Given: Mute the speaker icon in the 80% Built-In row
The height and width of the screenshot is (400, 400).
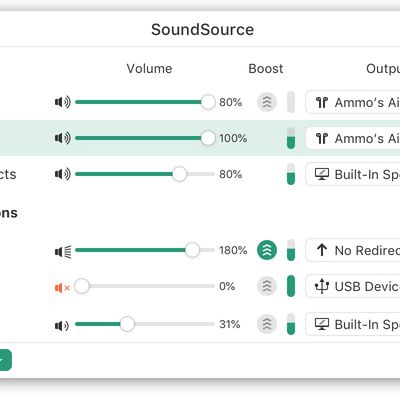Looking at the screenshot, I should (63, 174).
